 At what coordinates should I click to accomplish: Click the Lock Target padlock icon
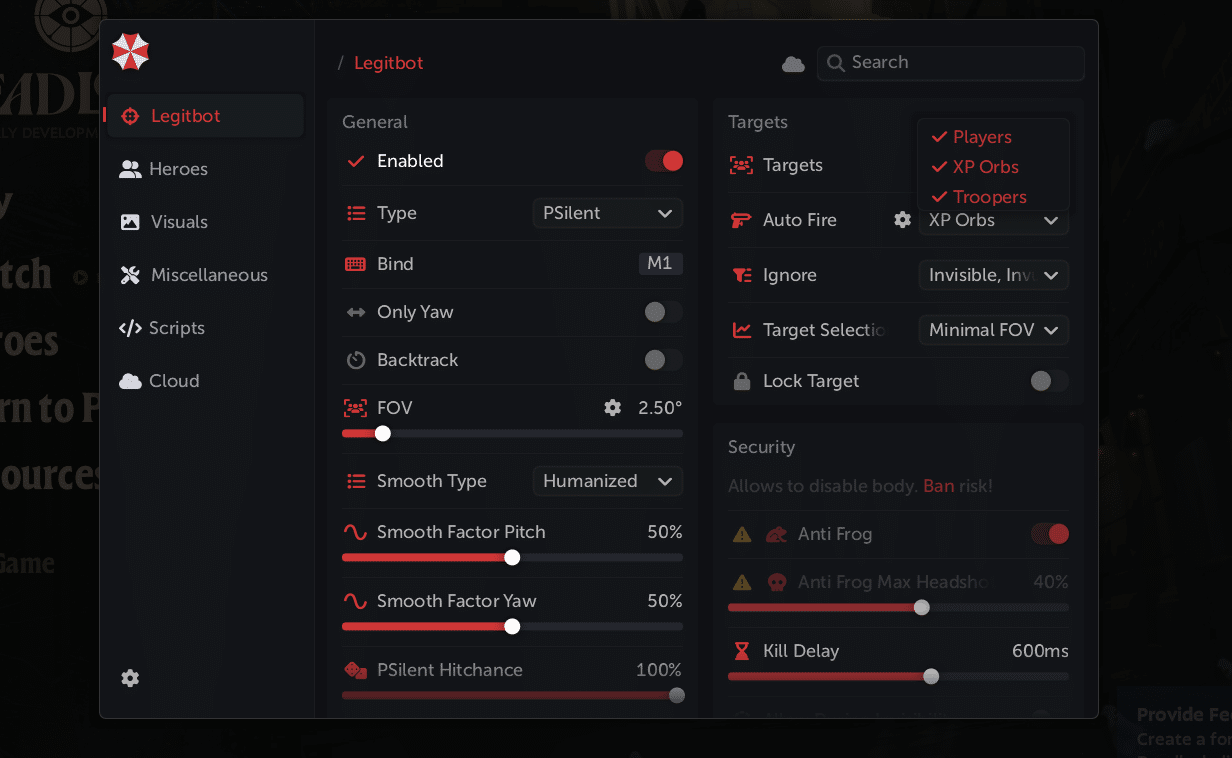tap(742, 381)
